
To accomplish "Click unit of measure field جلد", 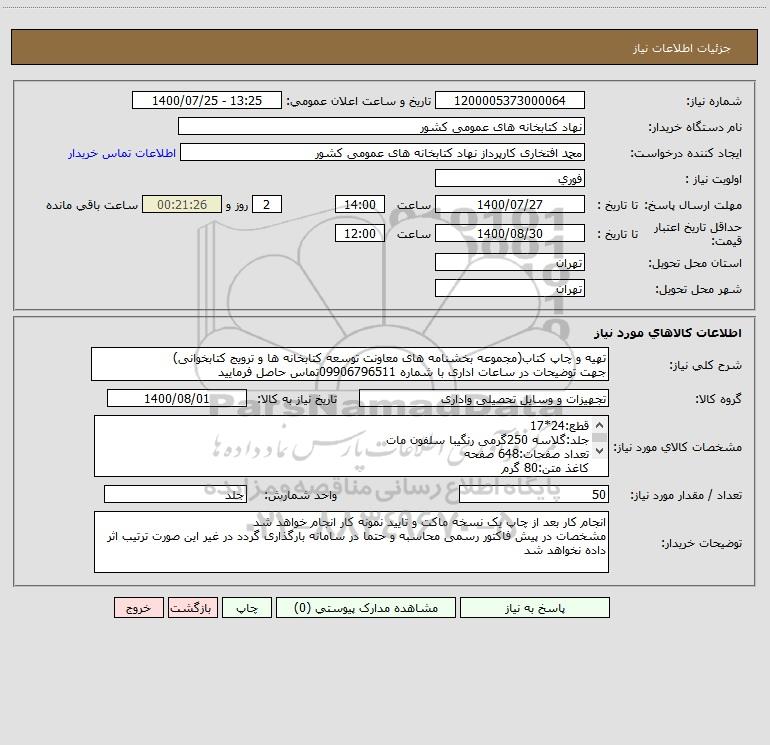I will [x=175, y=494].
